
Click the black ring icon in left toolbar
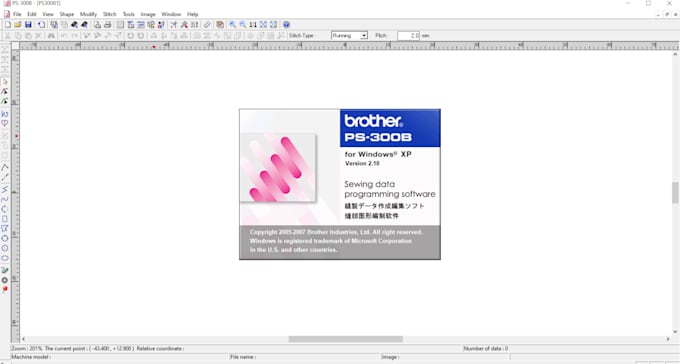click(x=5, y=280)
